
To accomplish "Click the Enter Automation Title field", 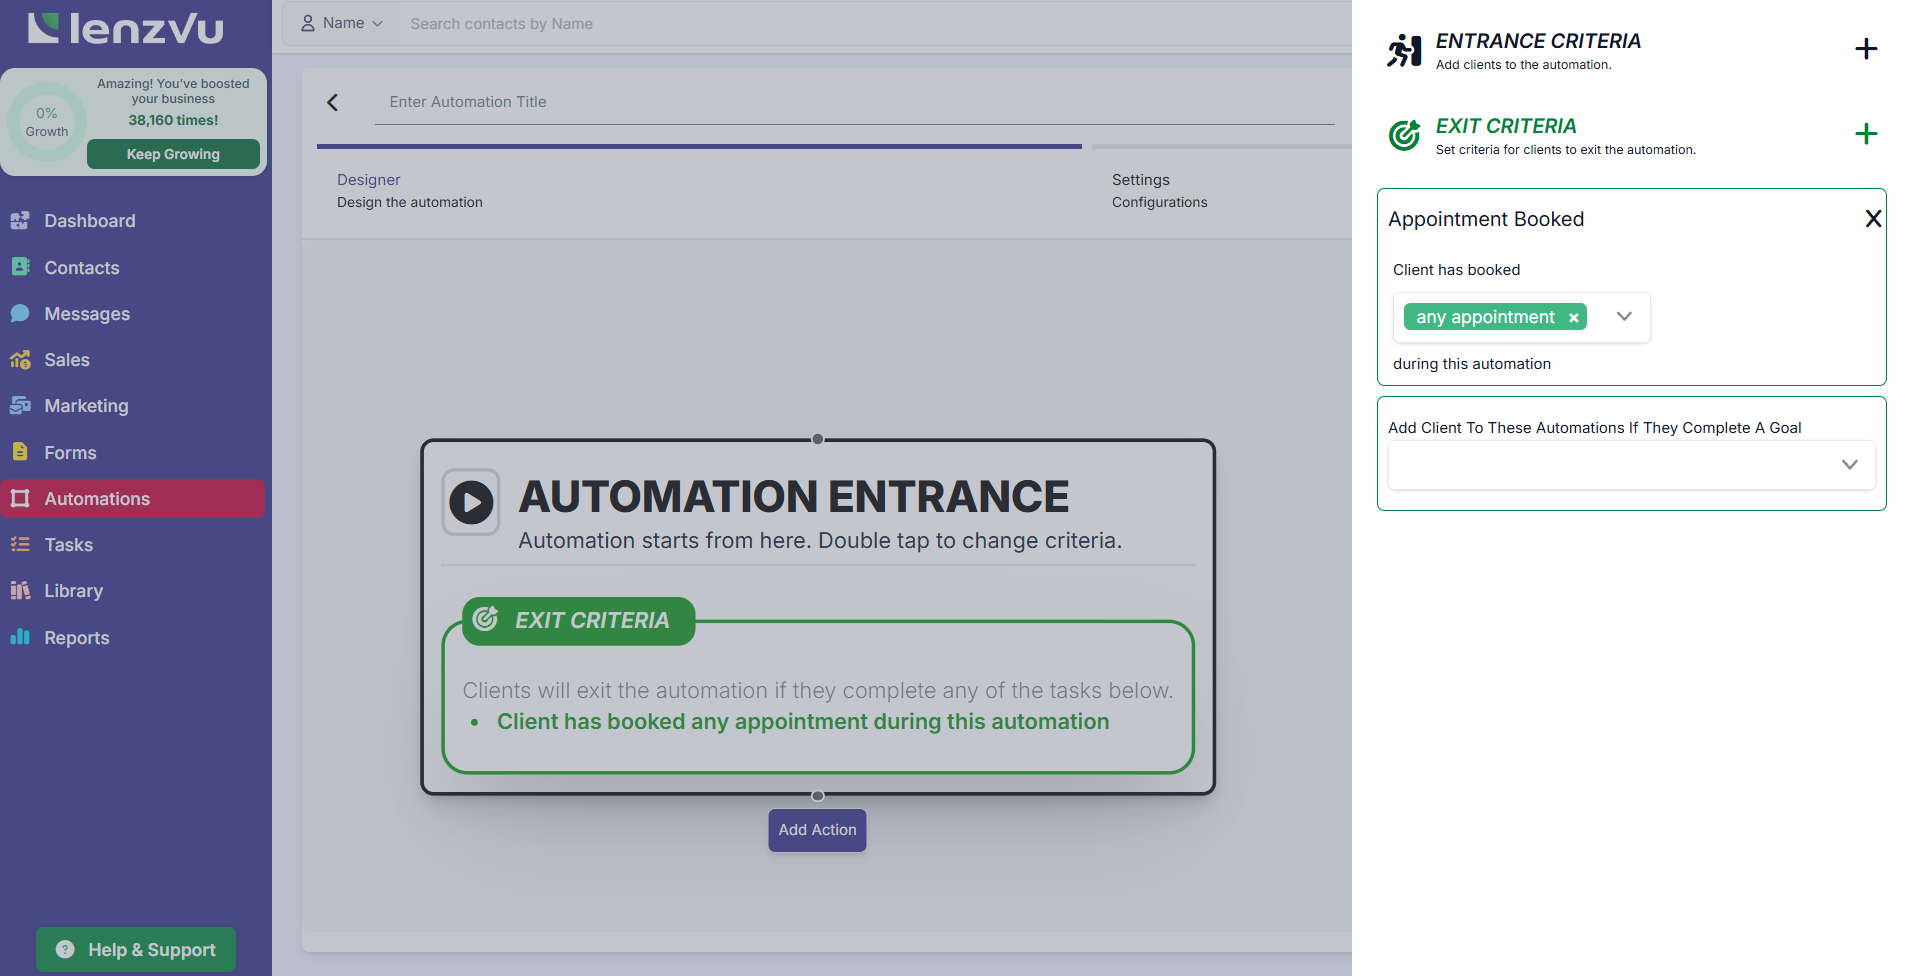I will click(x=855, y=102).
